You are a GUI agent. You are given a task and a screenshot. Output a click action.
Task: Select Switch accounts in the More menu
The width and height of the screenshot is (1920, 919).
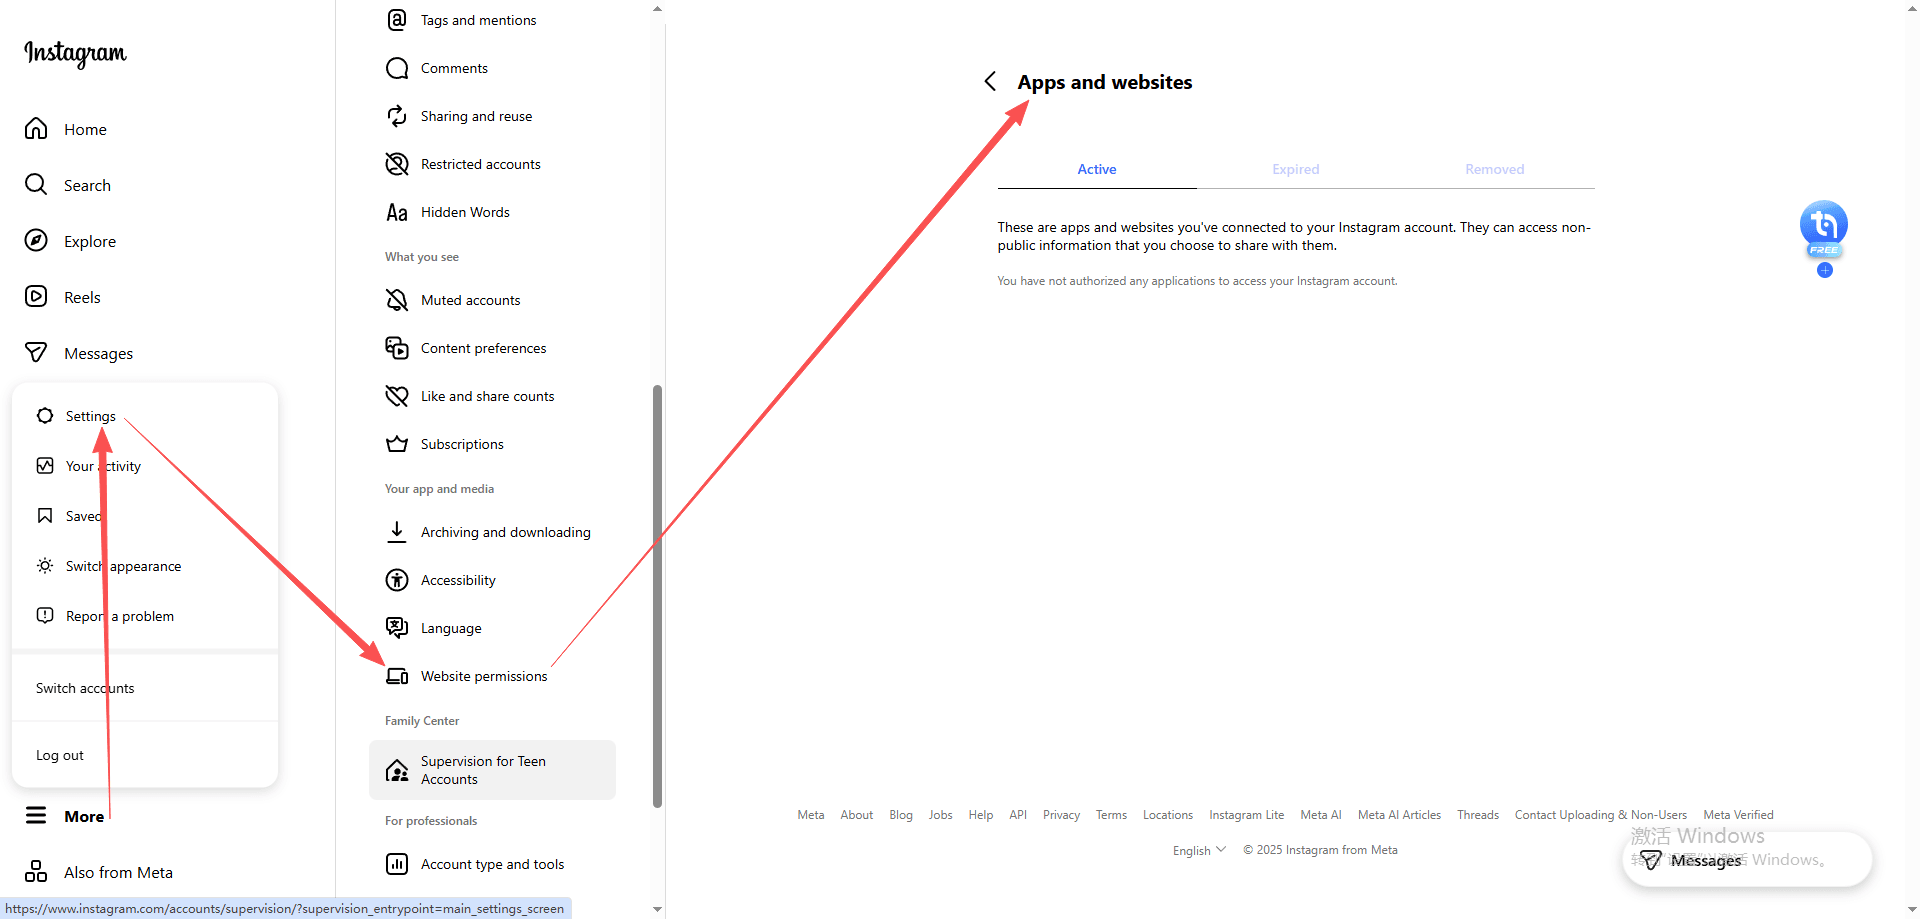point(145,688)
